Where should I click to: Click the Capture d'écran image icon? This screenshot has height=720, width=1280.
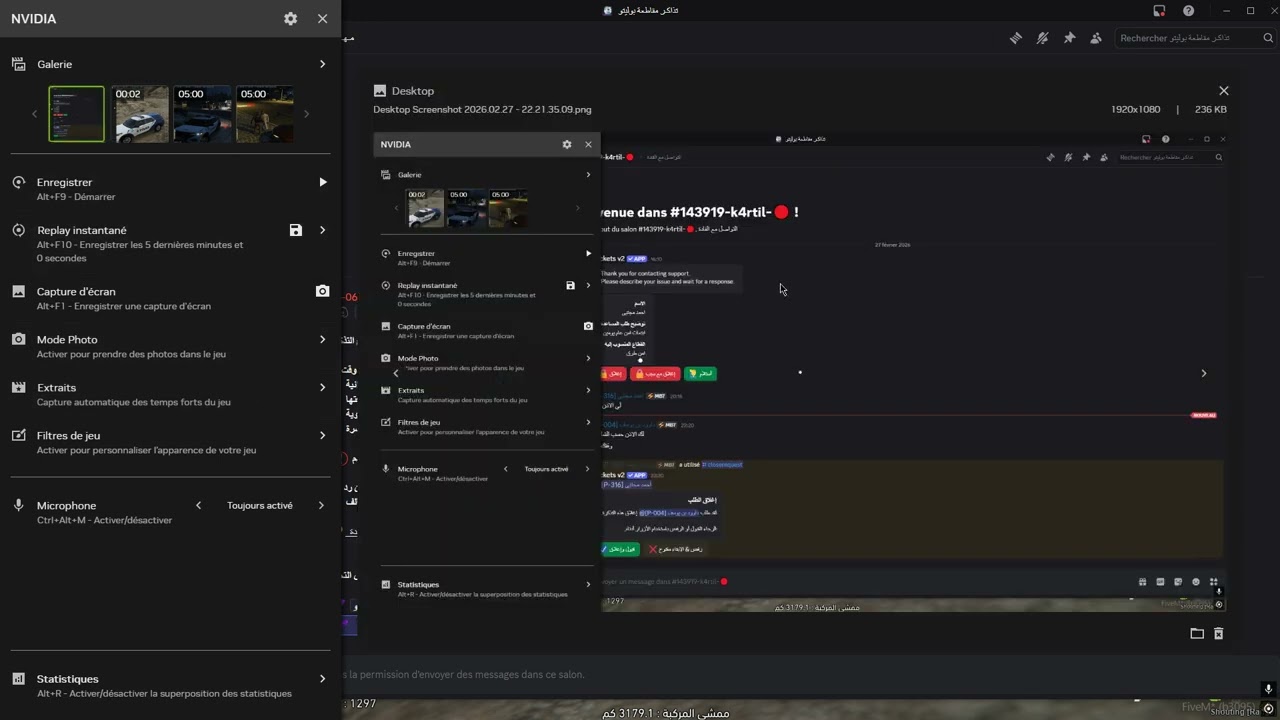pos(18,291)
